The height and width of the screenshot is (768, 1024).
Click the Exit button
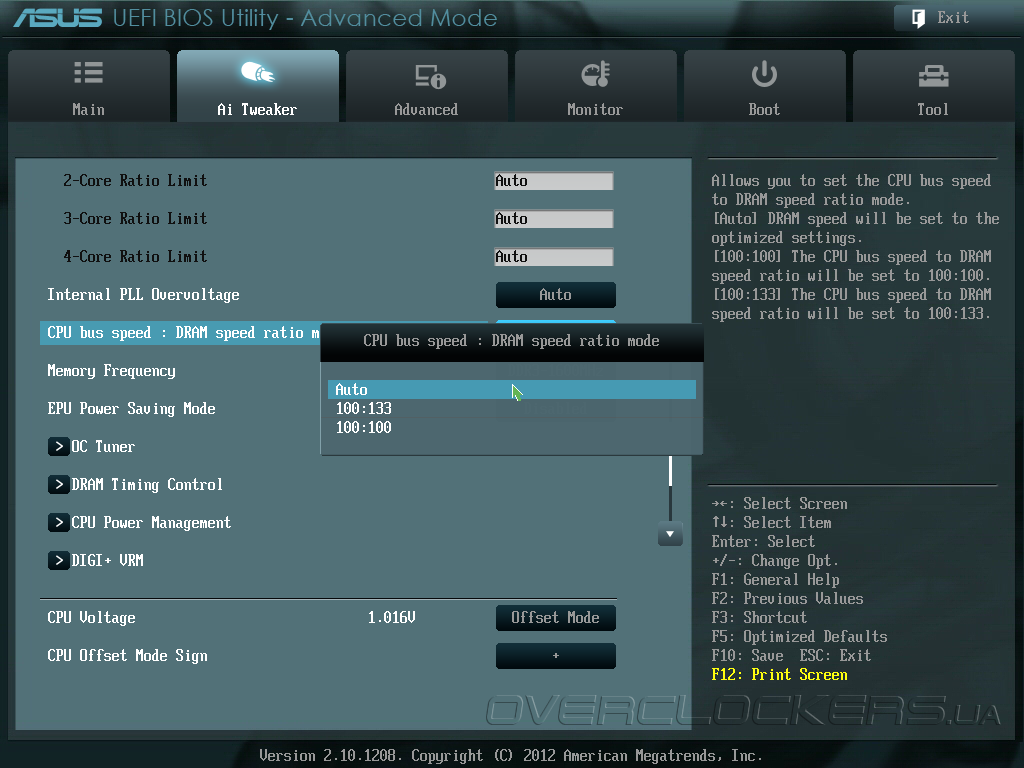click(x=953, y=18)
